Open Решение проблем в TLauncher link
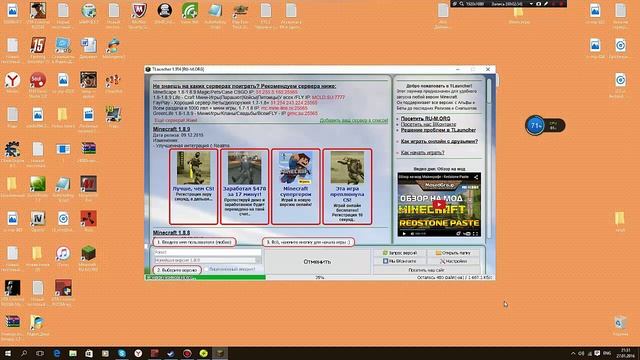This screenshot has width=640, height=360. click(x=438, y=130)
